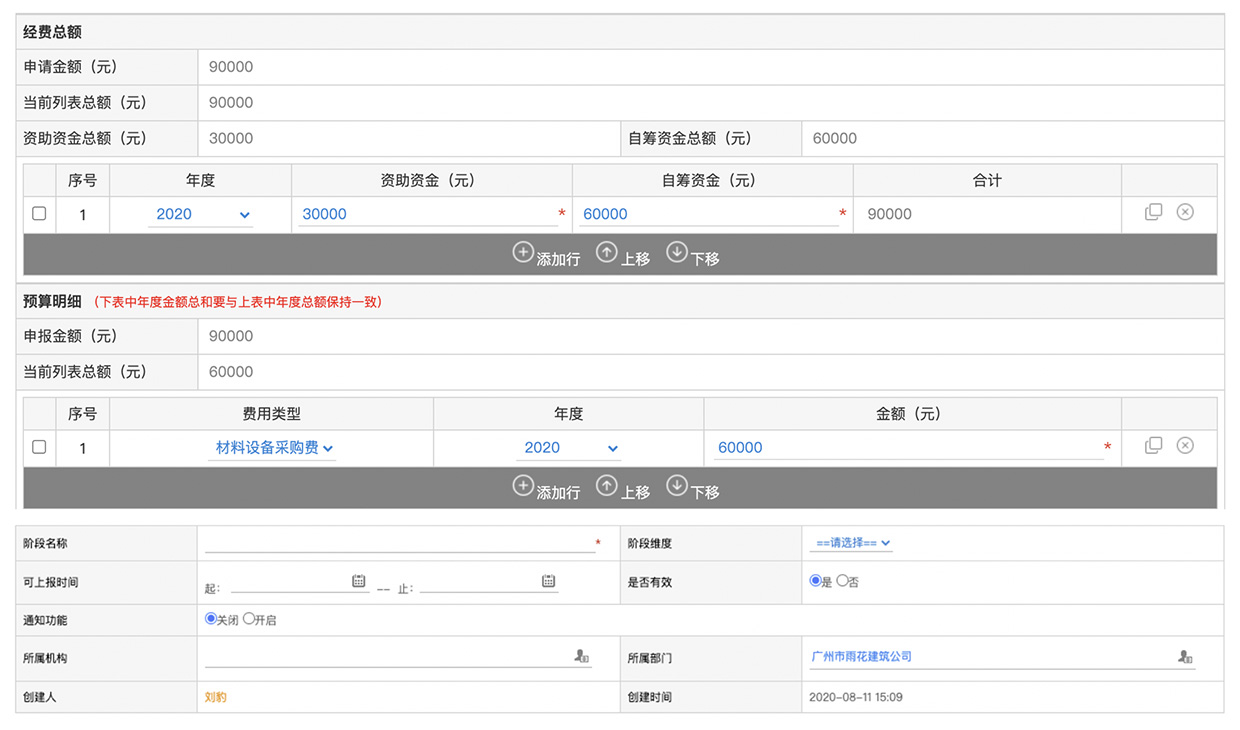The width and height of the screenshot is (1240, 730).
Task: Click 上移 under the funding table
Action: pos(622,255)
